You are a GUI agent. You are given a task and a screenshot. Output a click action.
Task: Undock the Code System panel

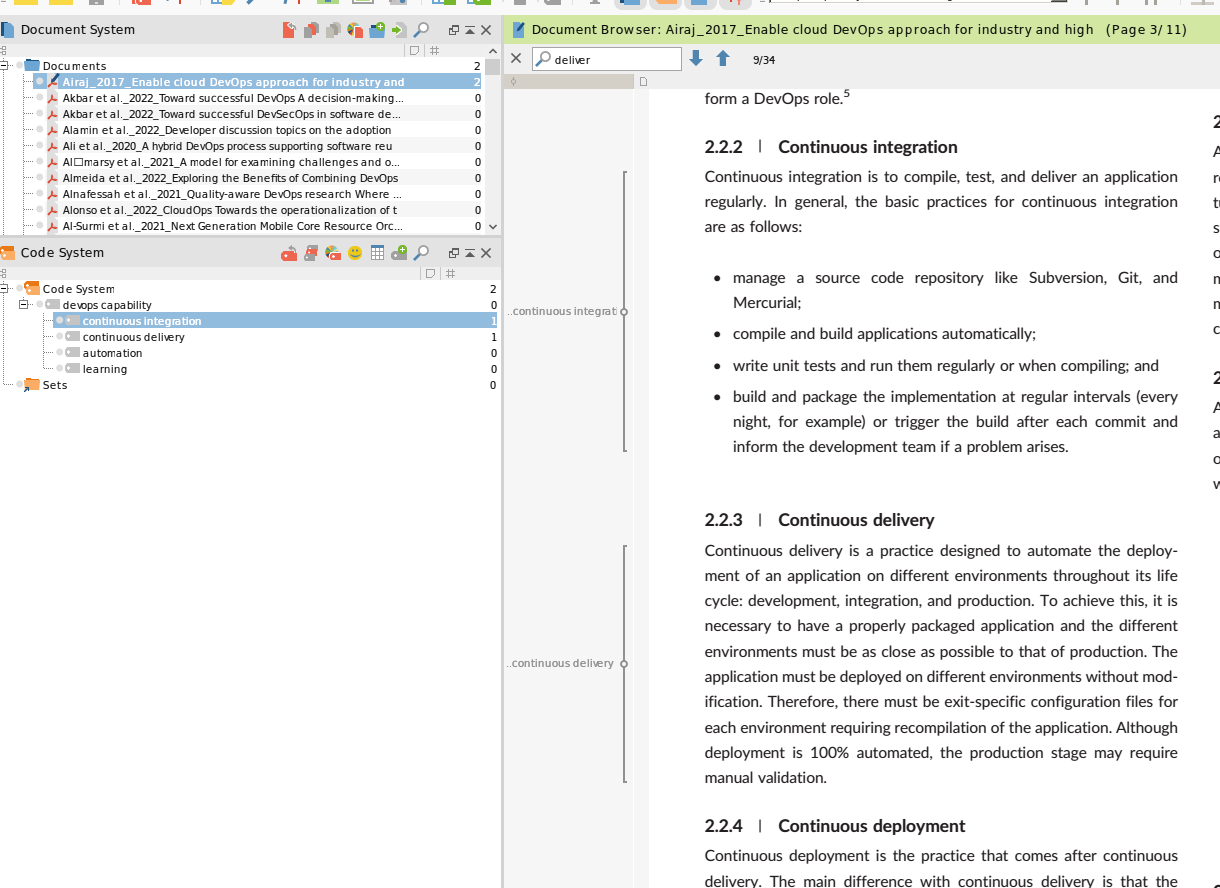(x=454, y=253)
